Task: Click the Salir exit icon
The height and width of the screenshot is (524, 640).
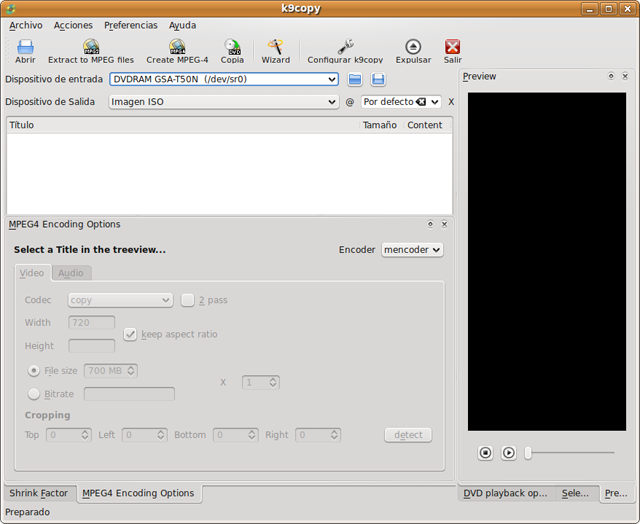Action: pyautogui.click(x=452, y=47)
